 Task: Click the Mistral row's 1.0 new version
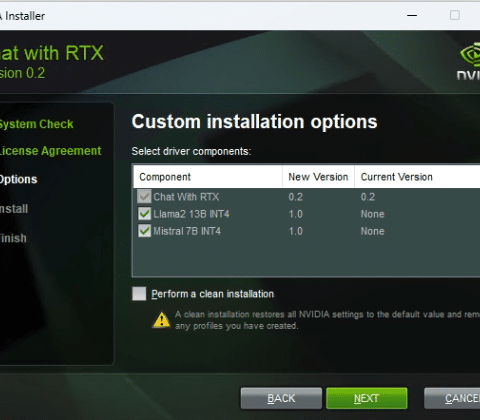pyautogui.click(x=296, y=231)
